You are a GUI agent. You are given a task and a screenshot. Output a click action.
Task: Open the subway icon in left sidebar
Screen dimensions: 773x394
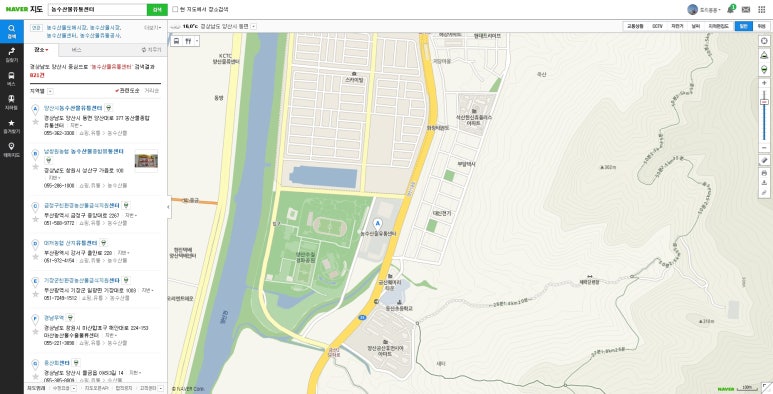click(x=11, y=102)
